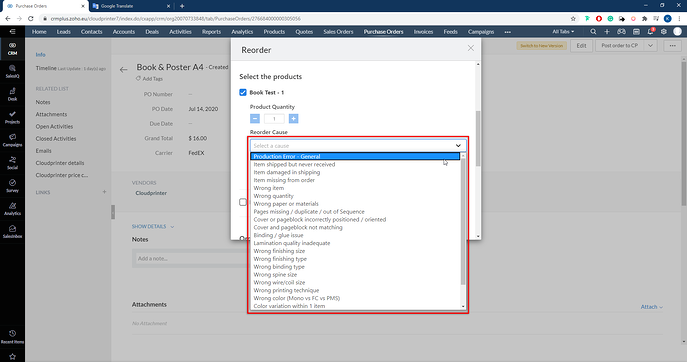This screenshot has width=687, height=362.
Task: Collapse the left sidebar via menu icon
Action: click(12, 32)
